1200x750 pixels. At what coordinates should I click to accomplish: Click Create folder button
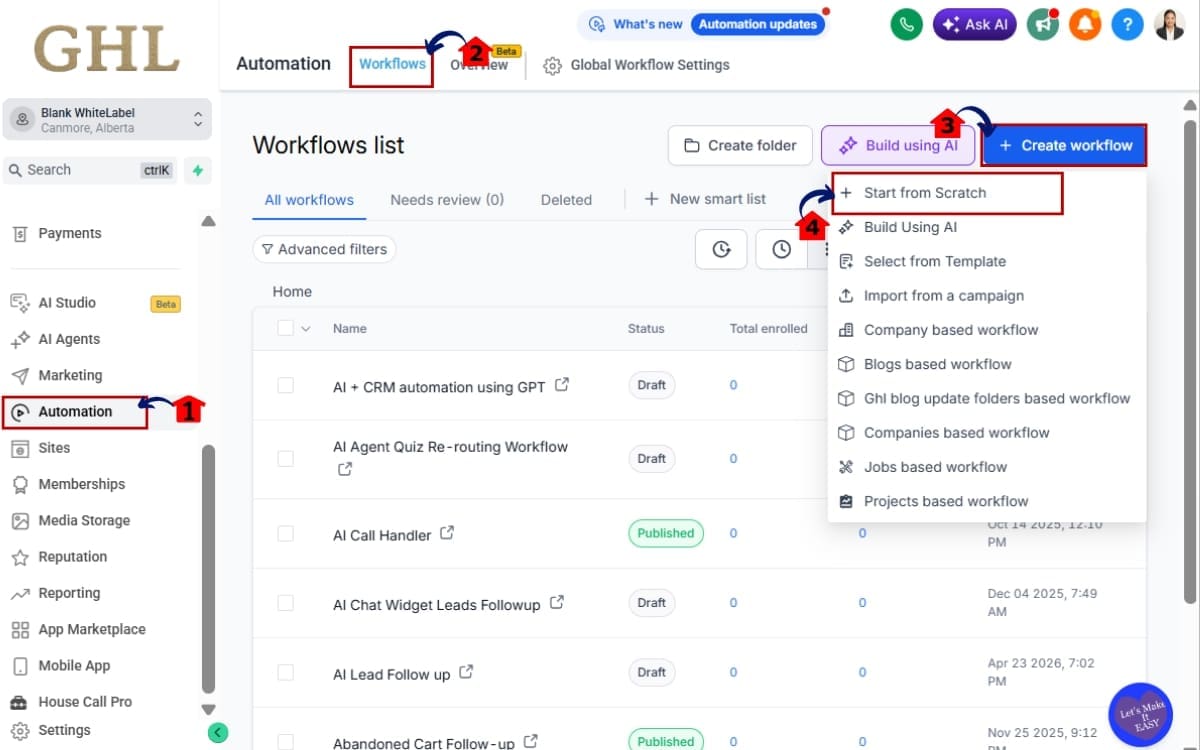point(740,145)
